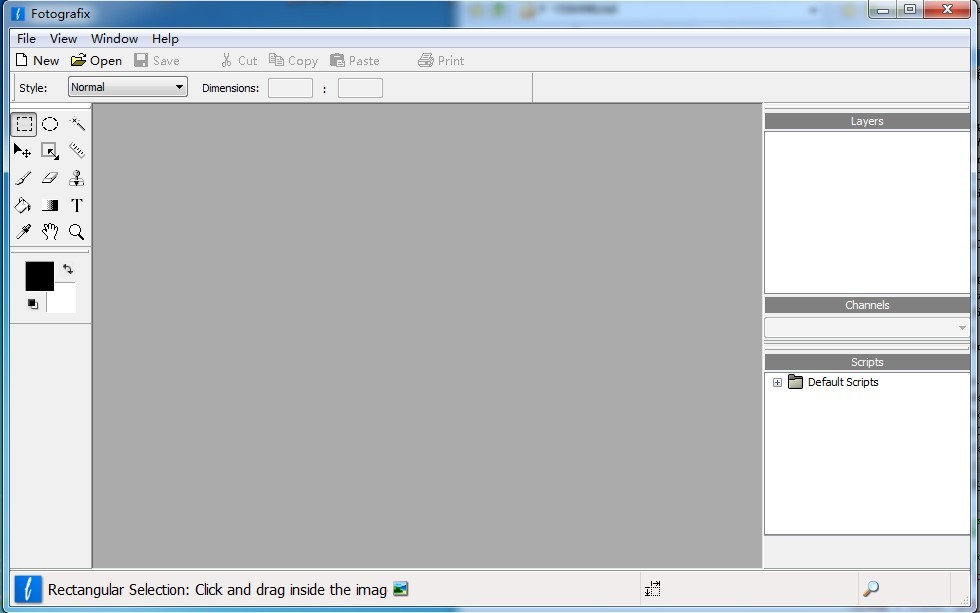Select the Paint Bucket fill tool

pyautogui.click(x=23, y=206)
